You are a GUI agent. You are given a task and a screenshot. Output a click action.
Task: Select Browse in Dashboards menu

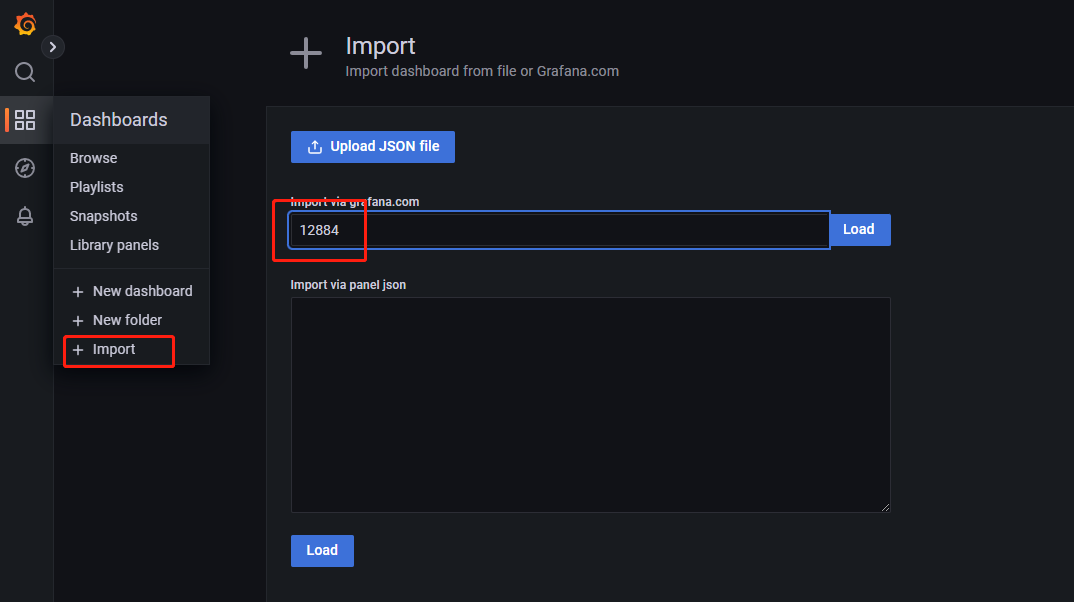(x=93, y=158)
